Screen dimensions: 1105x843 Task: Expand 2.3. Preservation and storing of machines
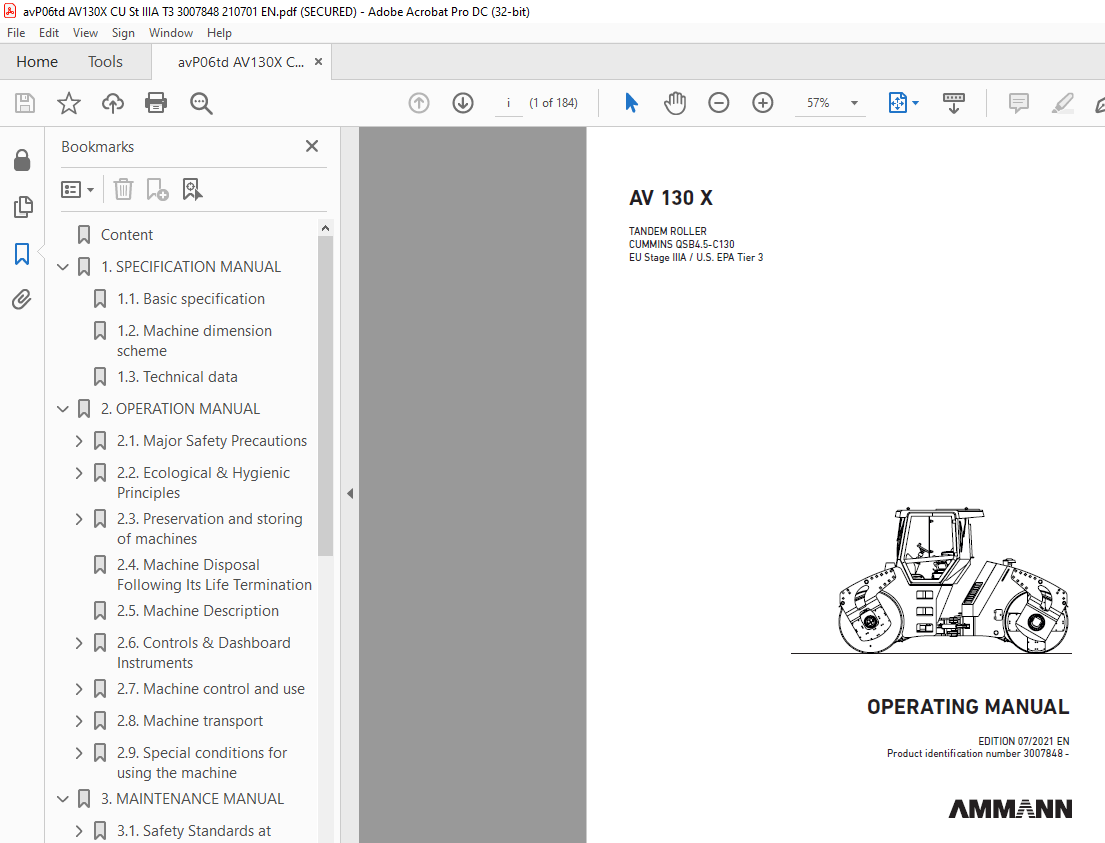click(x=79, y=519)
